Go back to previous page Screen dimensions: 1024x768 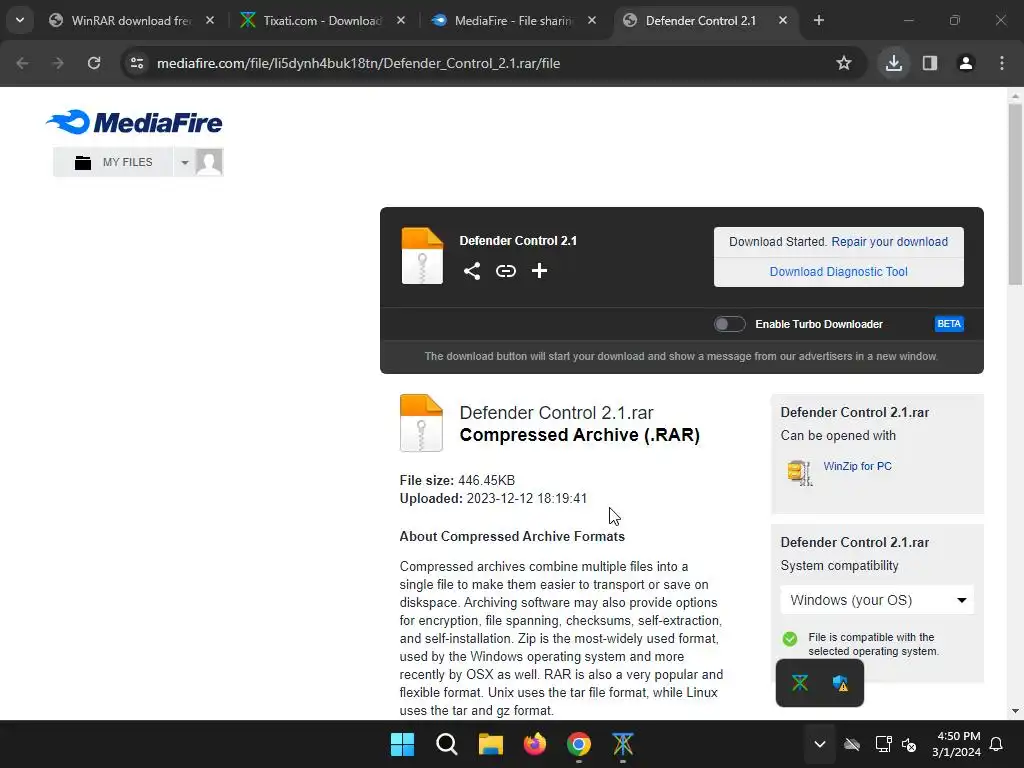(x=22, y=63)
